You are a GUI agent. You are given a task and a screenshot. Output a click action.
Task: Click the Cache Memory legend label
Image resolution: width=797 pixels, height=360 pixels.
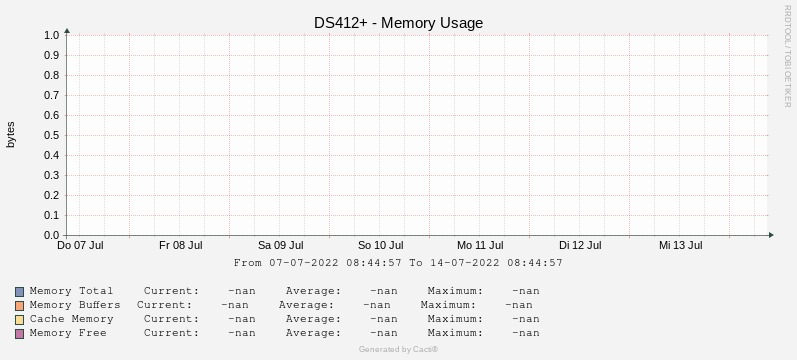[71, 319]
